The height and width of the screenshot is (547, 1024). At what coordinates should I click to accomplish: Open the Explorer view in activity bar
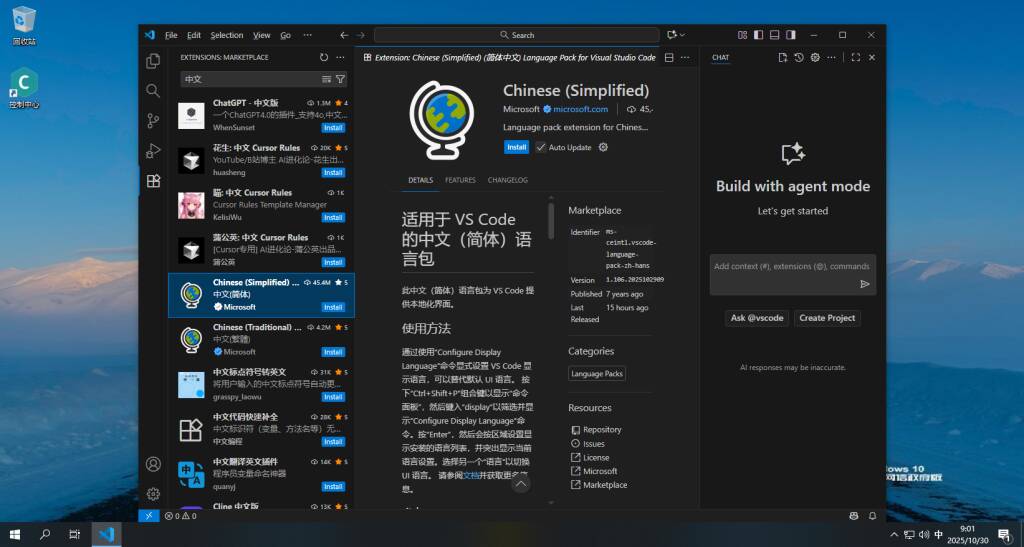[153, 61]
